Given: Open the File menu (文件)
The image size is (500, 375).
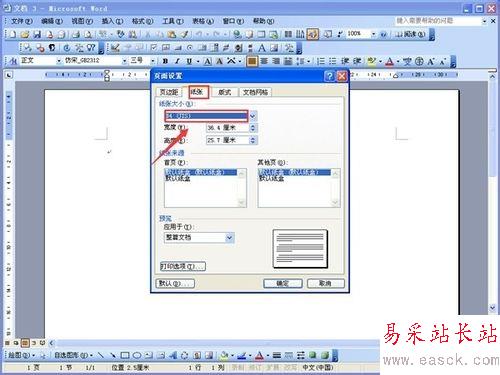Looking at the screenshot, I should pyautogui.click(x=21, y=21).
